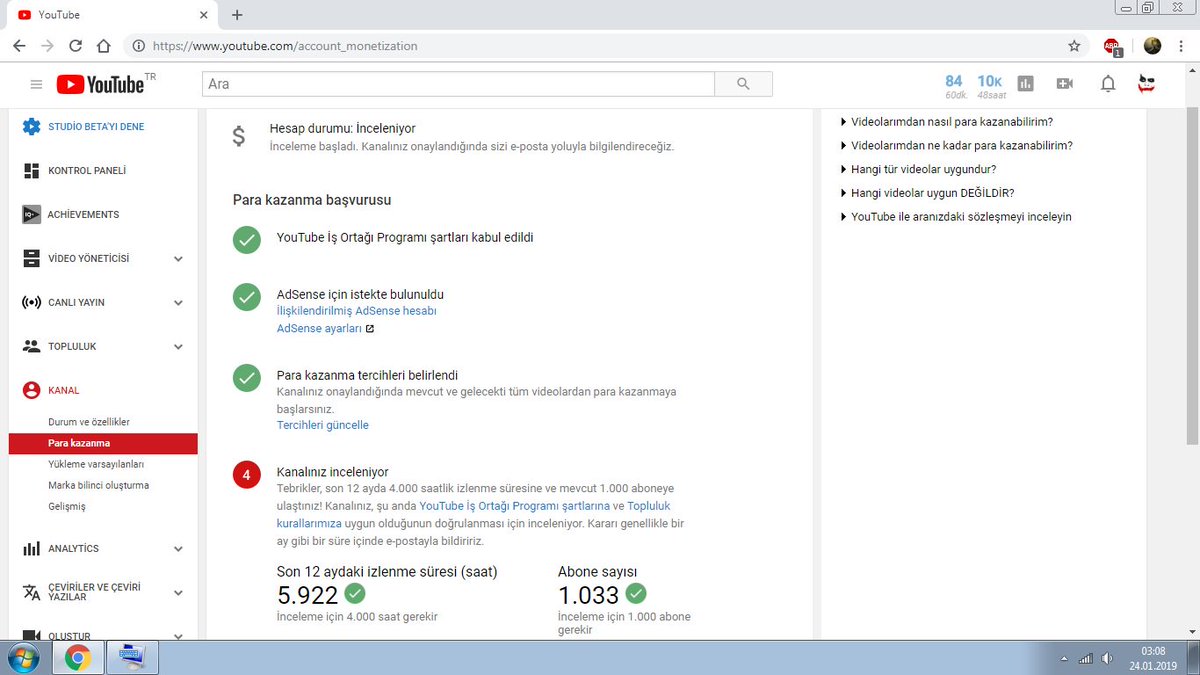Viewport: 1200px width, 675px height.
Task: Reload the page
Action: [75, 46]
